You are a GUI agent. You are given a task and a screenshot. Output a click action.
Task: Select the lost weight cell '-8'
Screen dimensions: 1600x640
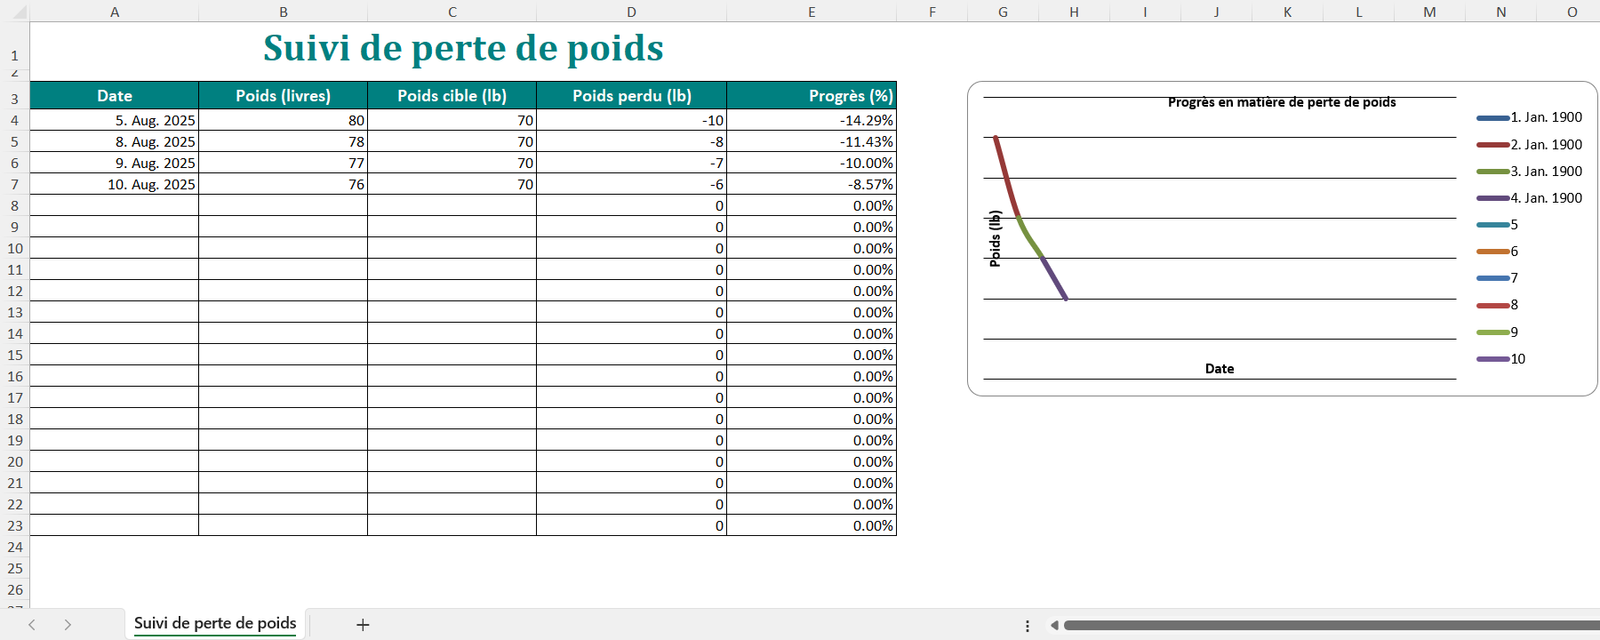coord(631,142)
